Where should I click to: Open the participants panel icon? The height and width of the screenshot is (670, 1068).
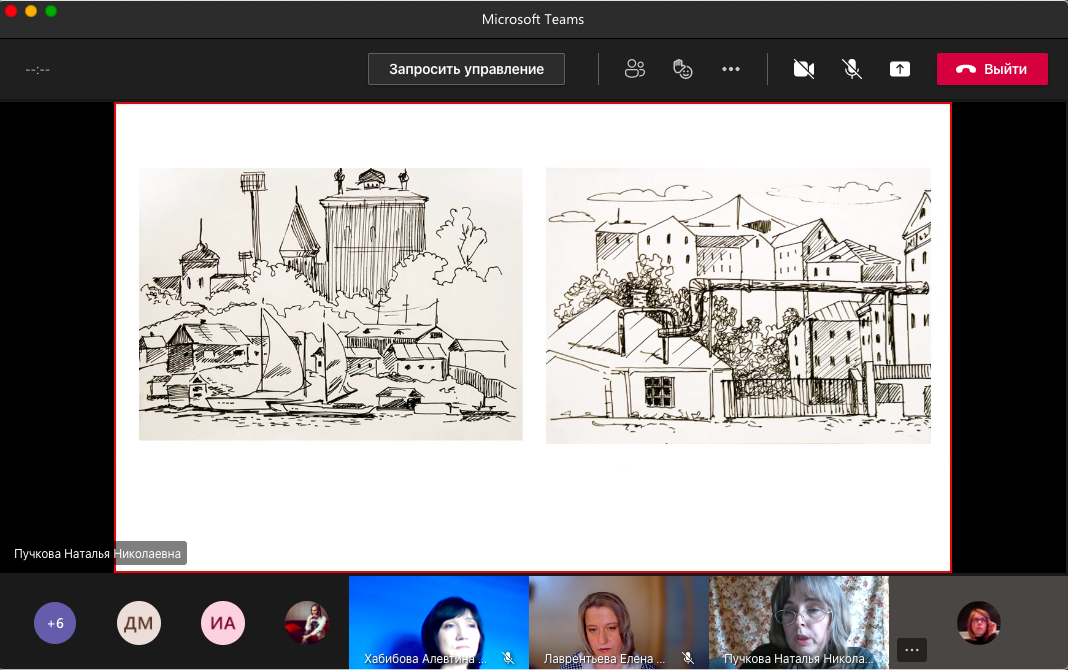634,69
